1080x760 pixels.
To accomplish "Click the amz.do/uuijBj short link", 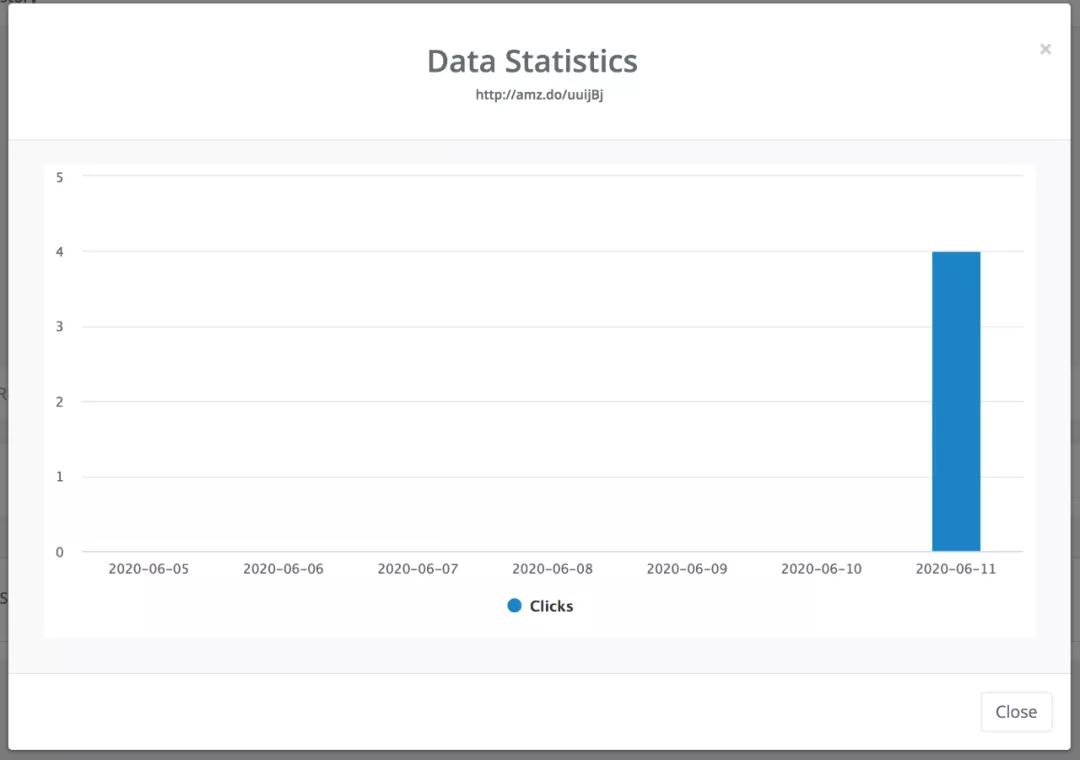I will (x=539, y=96).
